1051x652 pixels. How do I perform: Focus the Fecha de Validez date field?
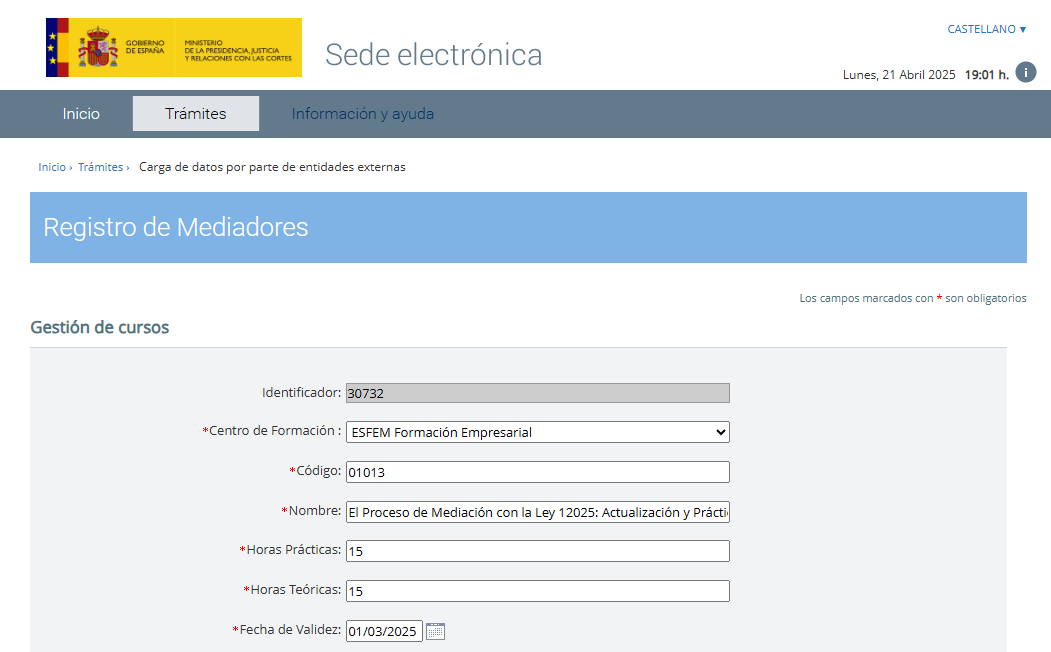383,631
